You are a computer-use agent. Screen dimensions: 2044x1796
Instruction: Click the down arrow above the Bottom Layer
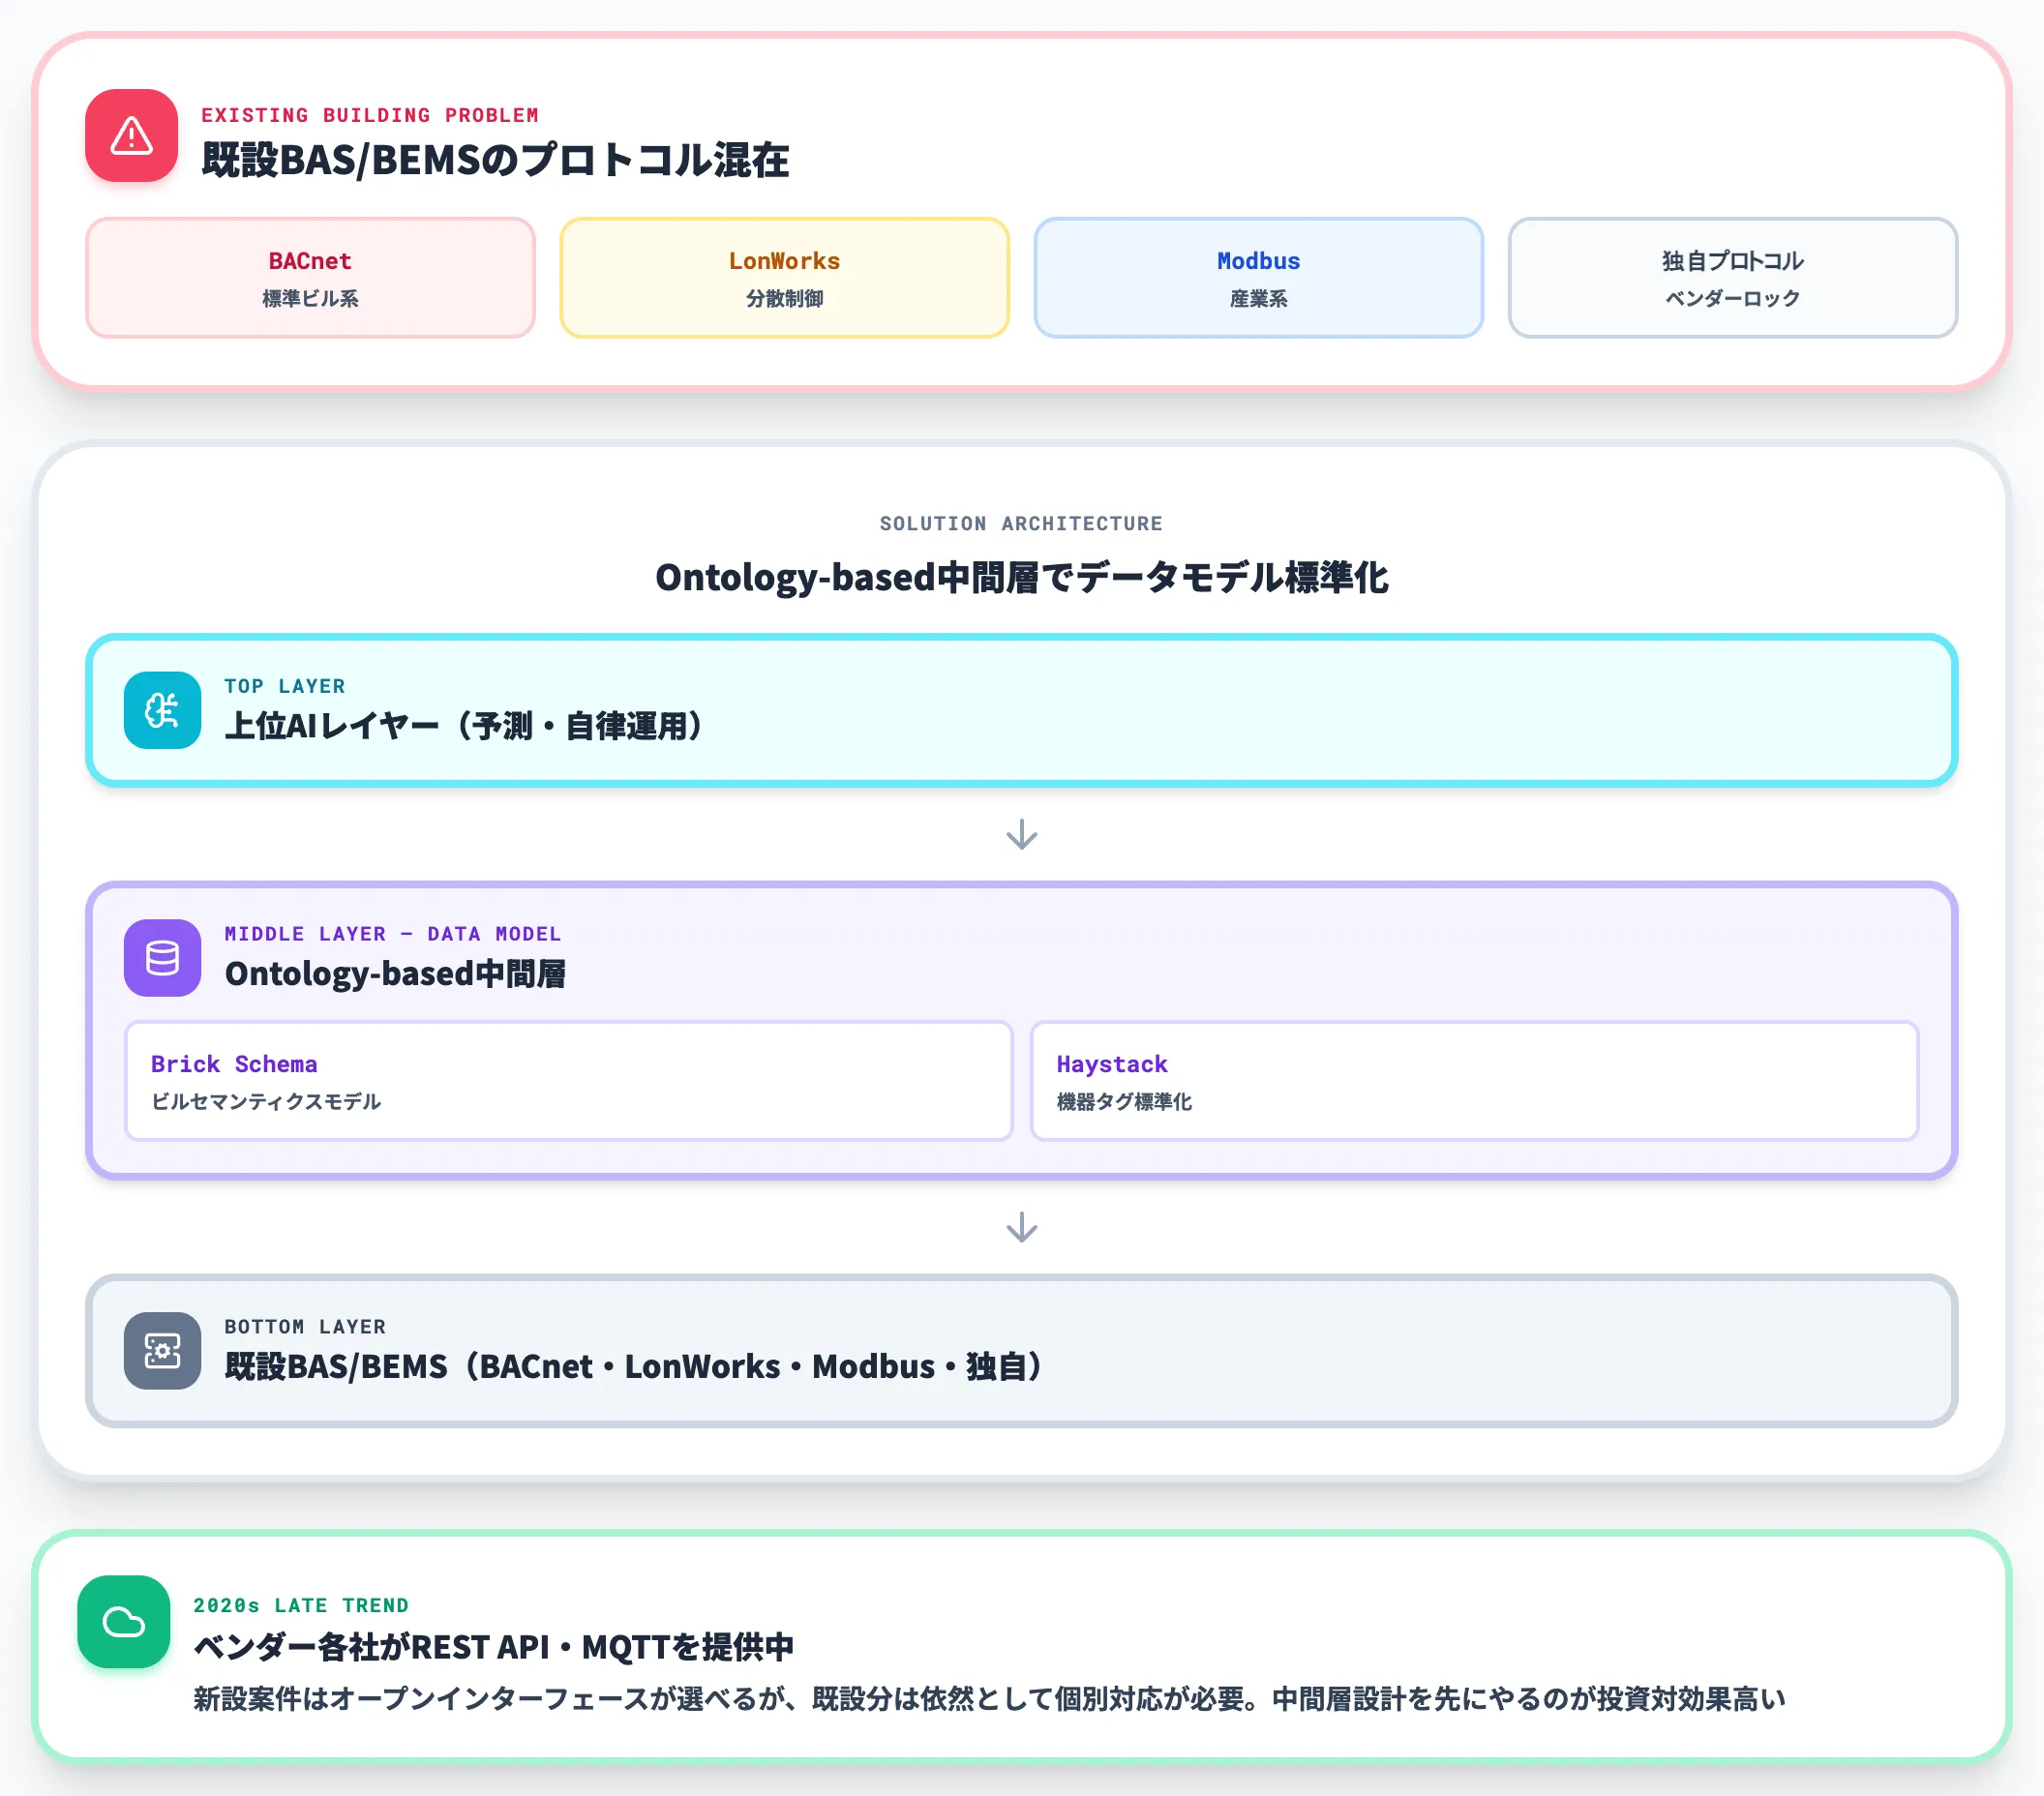point(1021,1228)
